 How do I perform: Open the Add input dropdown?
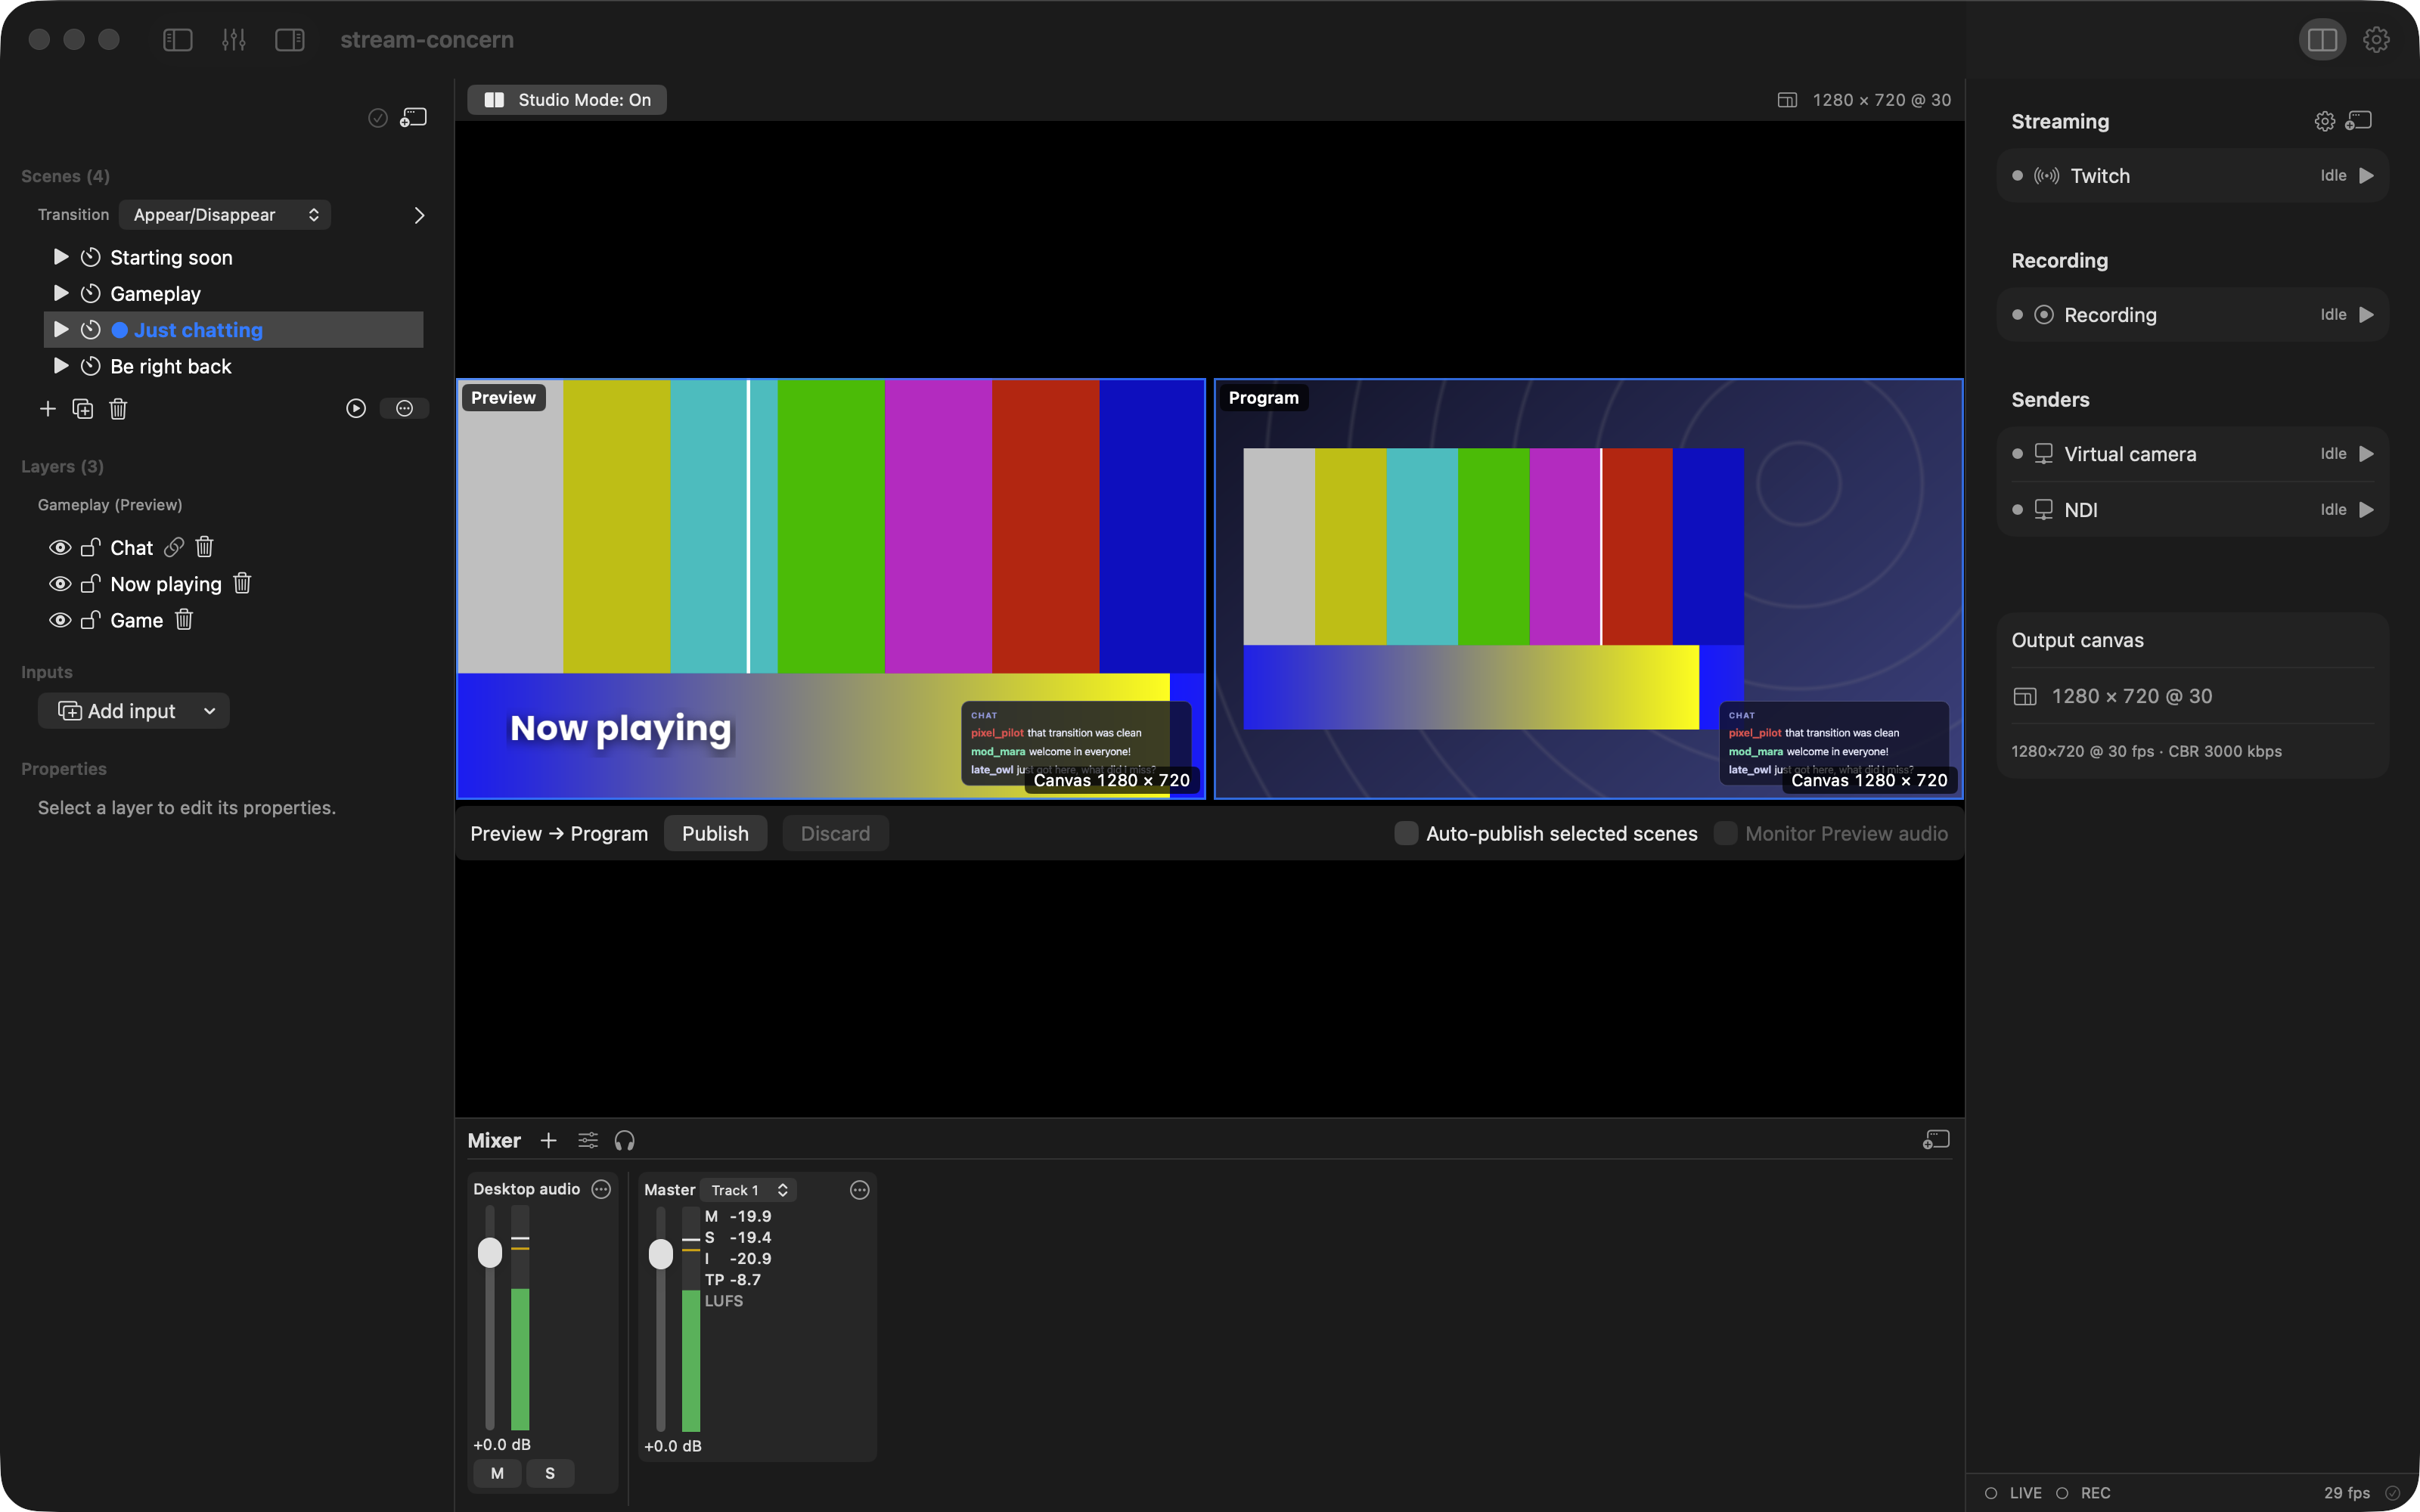click(134, 711)
